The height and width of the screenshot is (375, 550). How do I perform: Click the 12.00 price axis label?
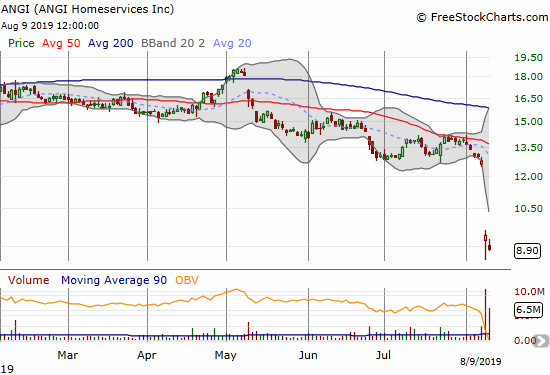point(528,176)
